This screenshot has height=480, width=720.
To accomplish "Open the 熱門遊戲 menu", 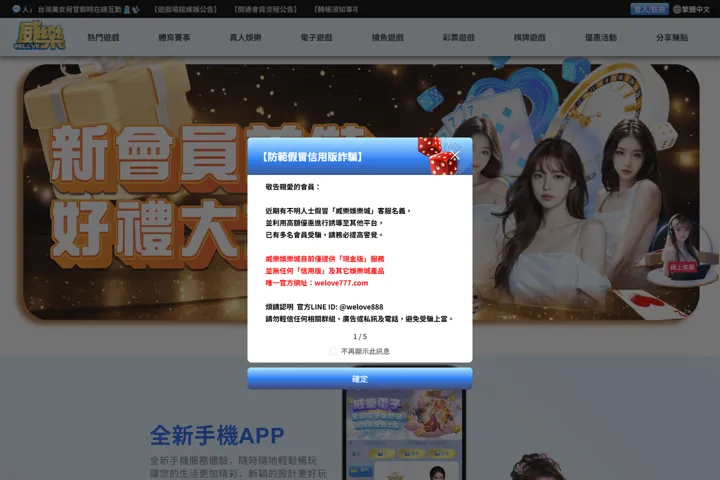I will (x=103, y=38).
